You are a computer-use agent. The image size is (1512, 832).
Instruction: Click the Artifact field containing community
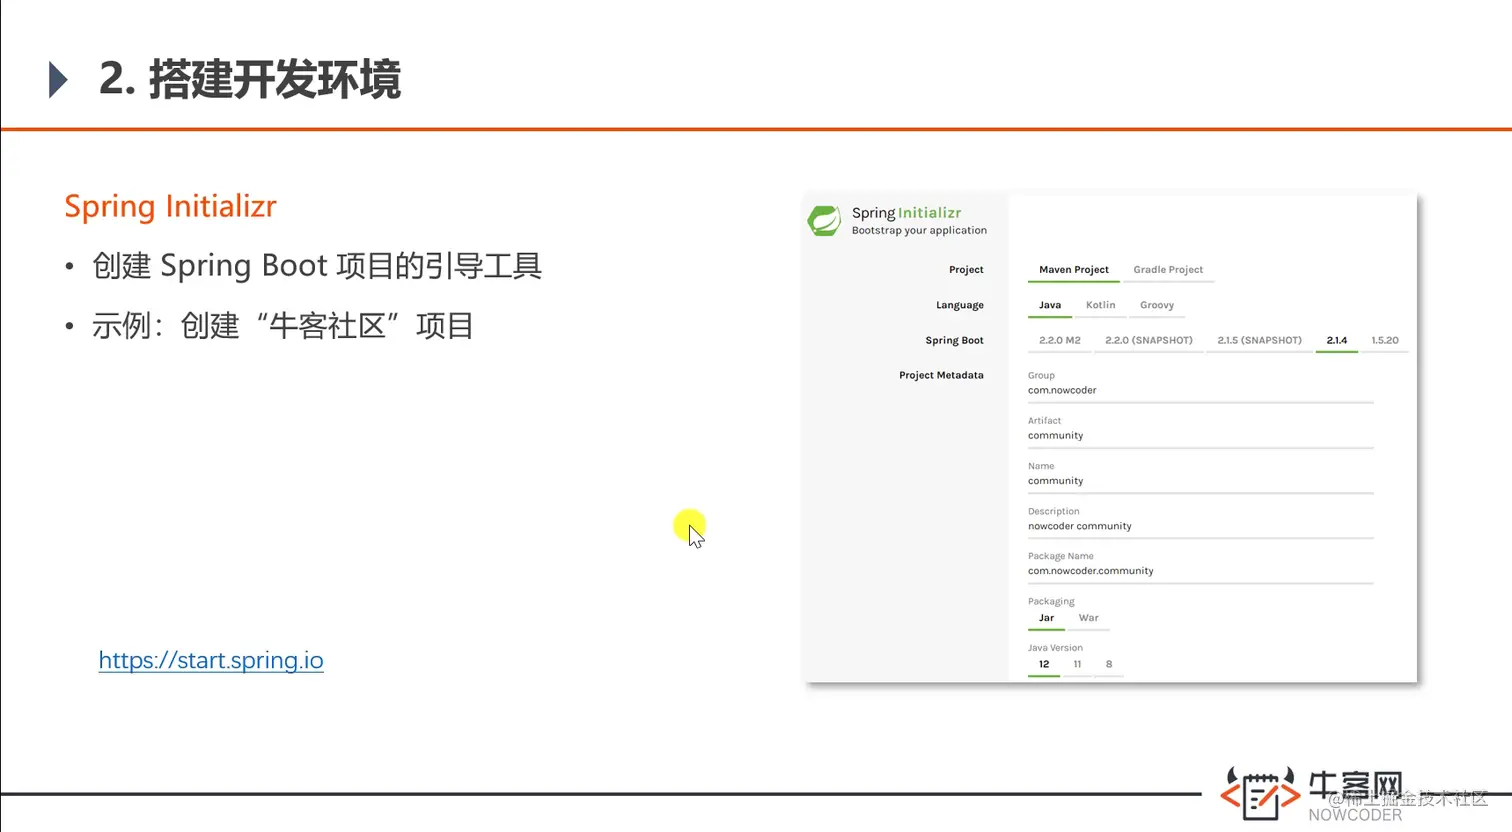[x=1200, y=436]
